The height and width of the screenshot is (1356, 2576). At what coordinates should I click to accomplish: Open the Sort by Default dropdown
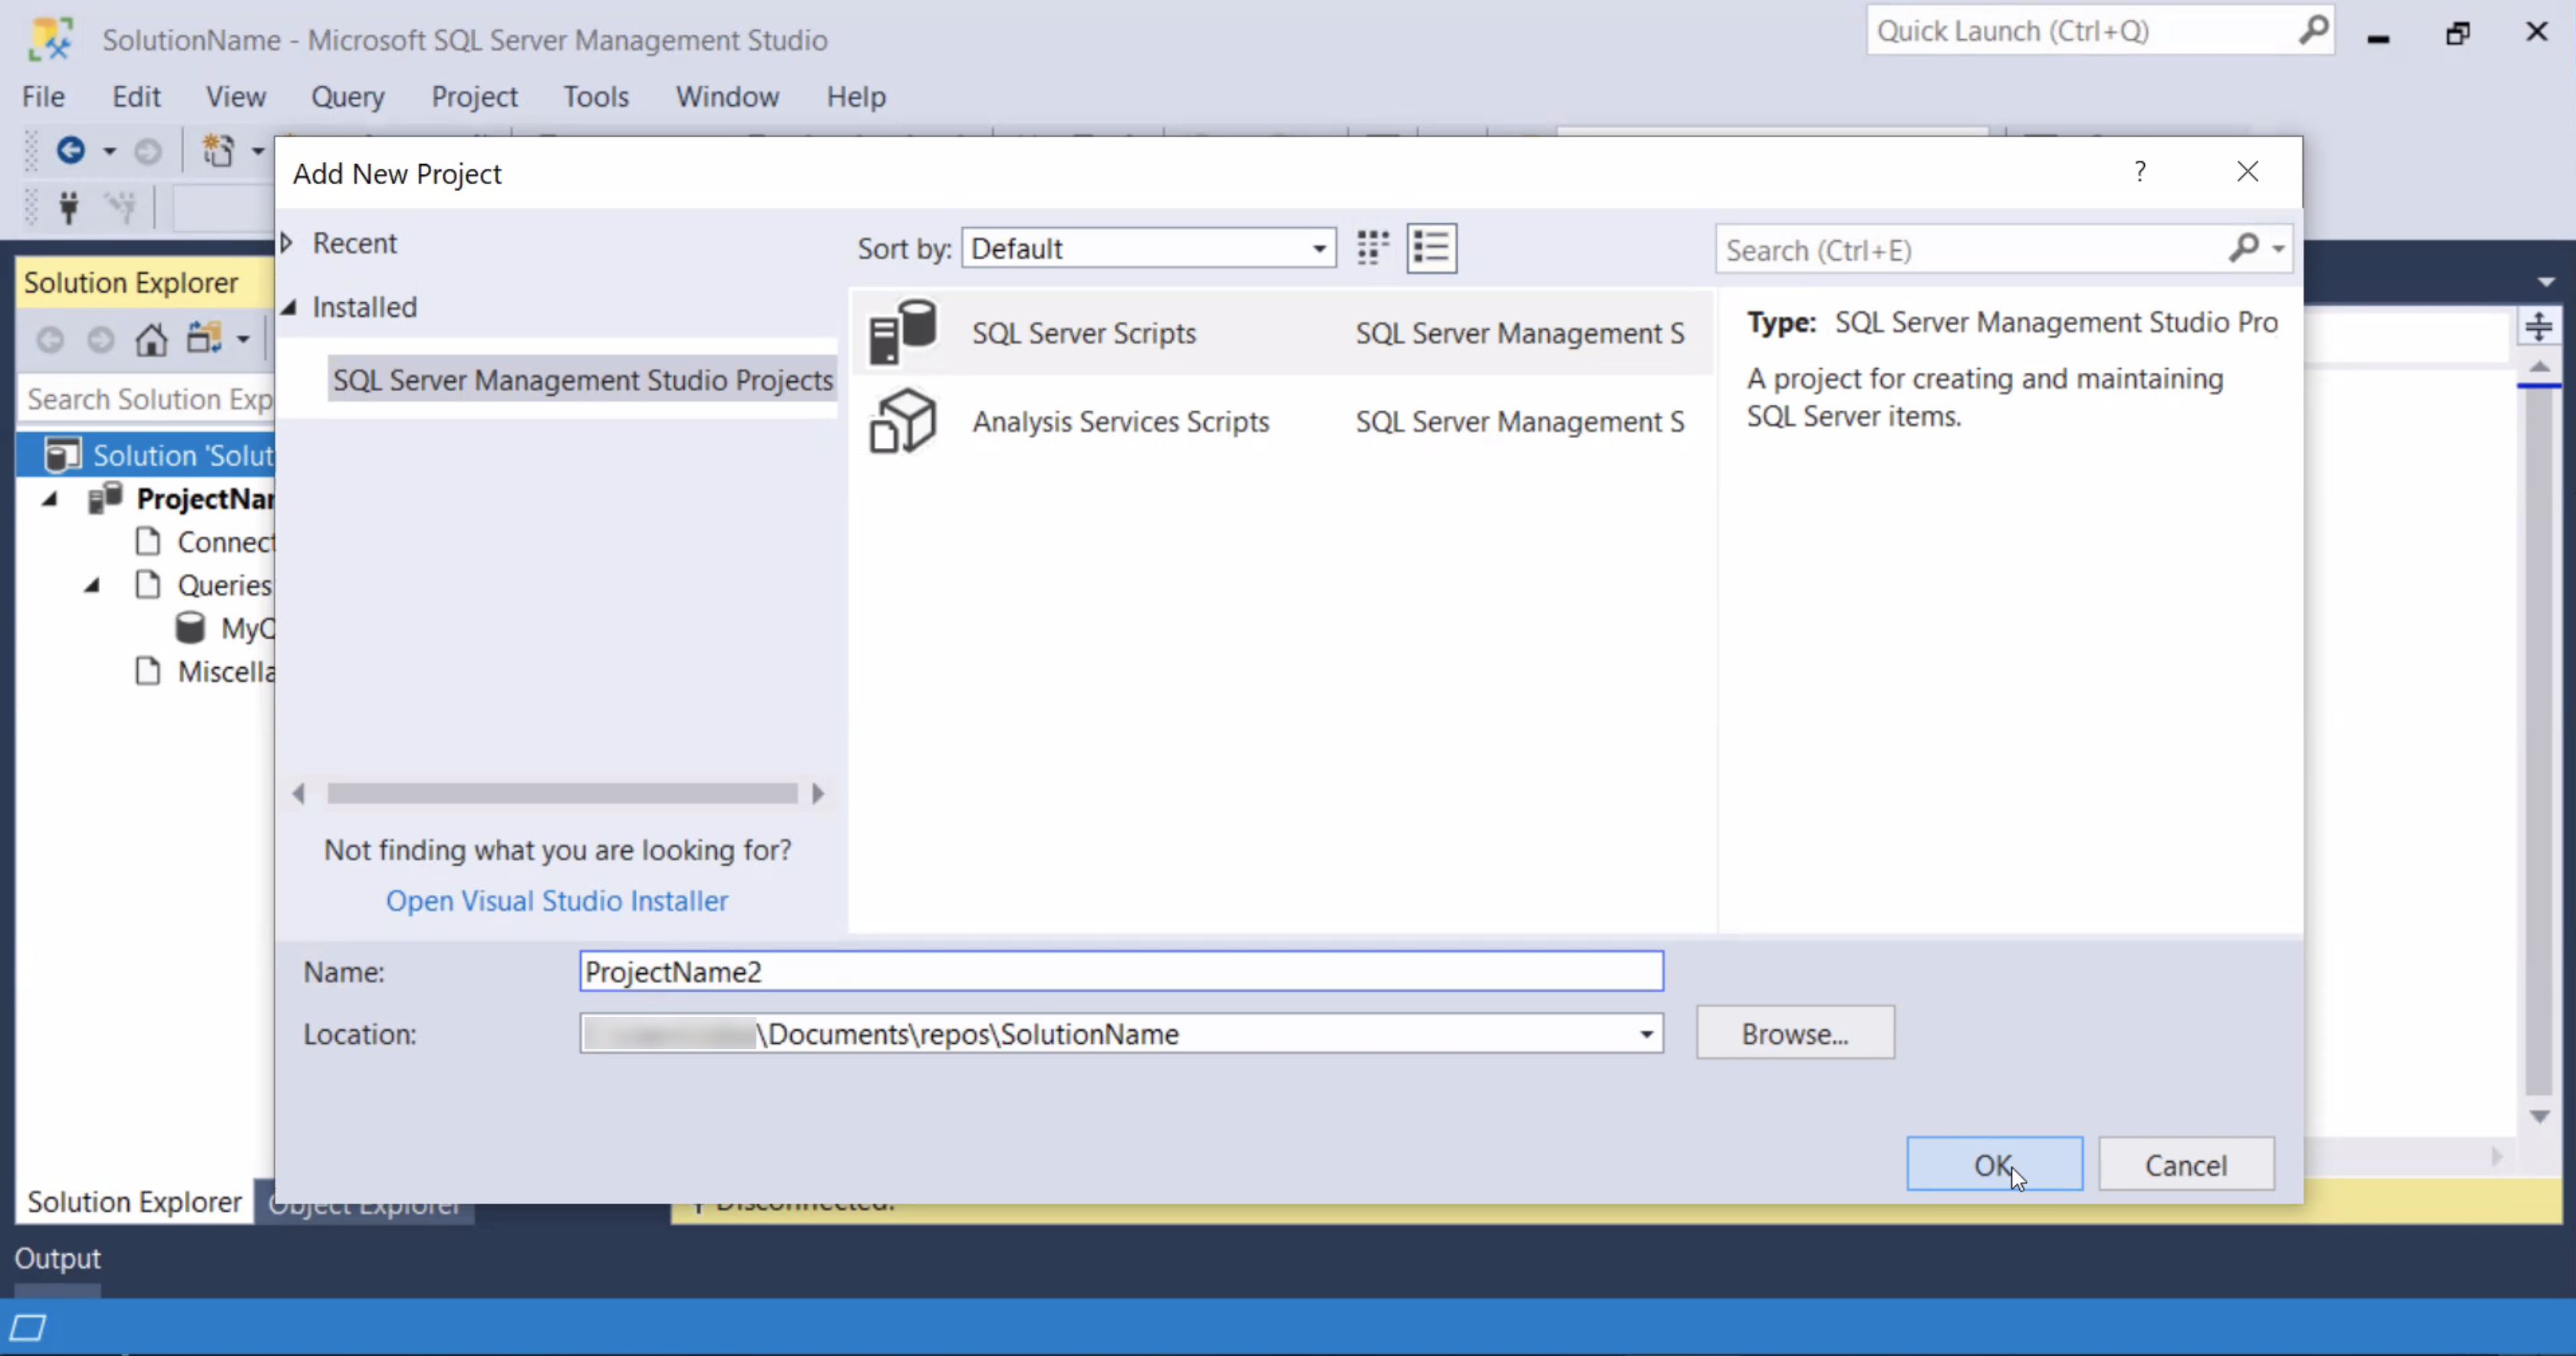point(1149,248)
